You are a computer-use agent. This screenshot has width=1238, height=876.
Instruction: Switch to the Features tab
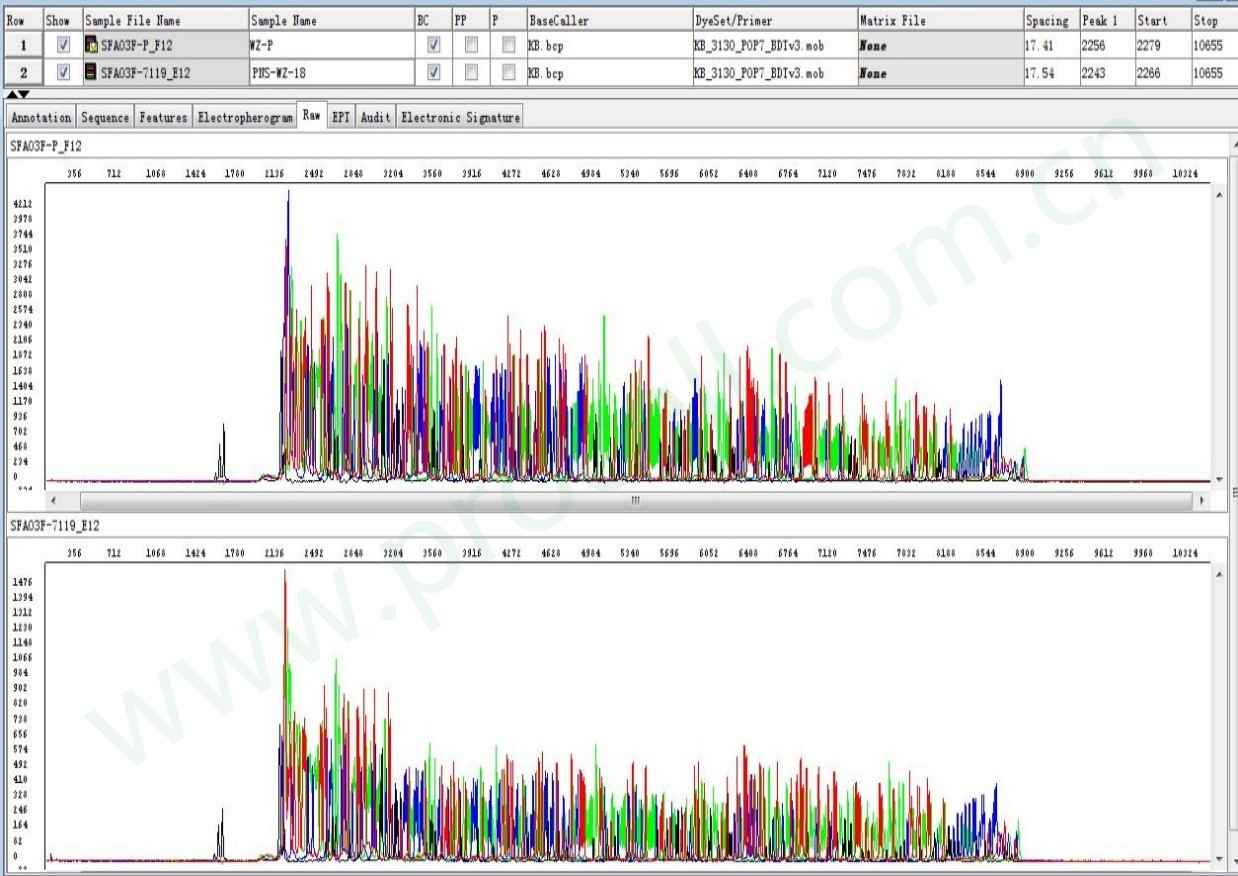(x=164, y=118)
